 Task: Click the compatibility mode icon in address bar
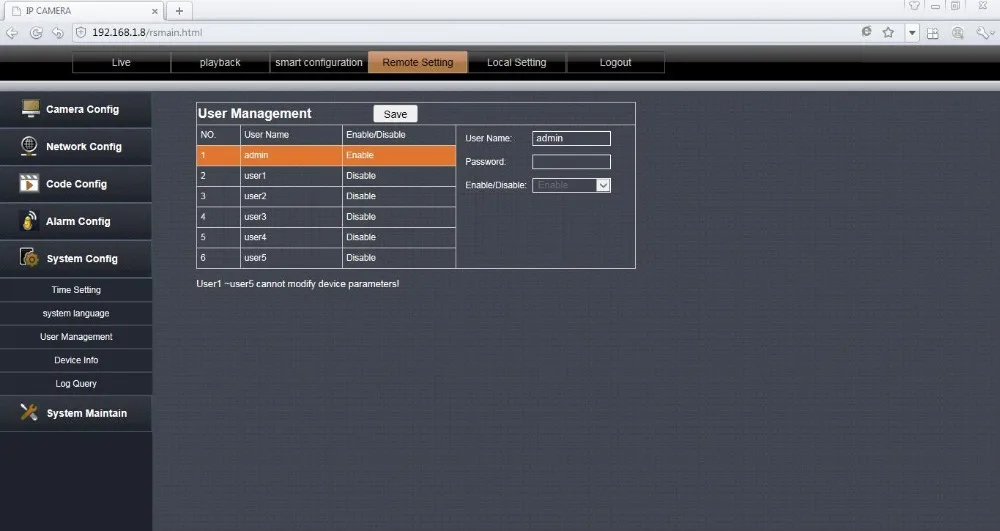[x=866, y=31]
